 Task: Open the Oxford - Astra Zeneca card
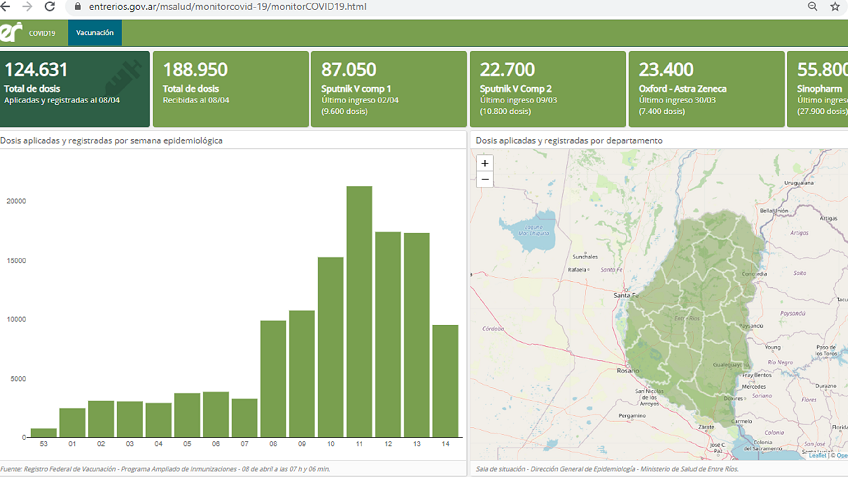(x=707, y=89)
